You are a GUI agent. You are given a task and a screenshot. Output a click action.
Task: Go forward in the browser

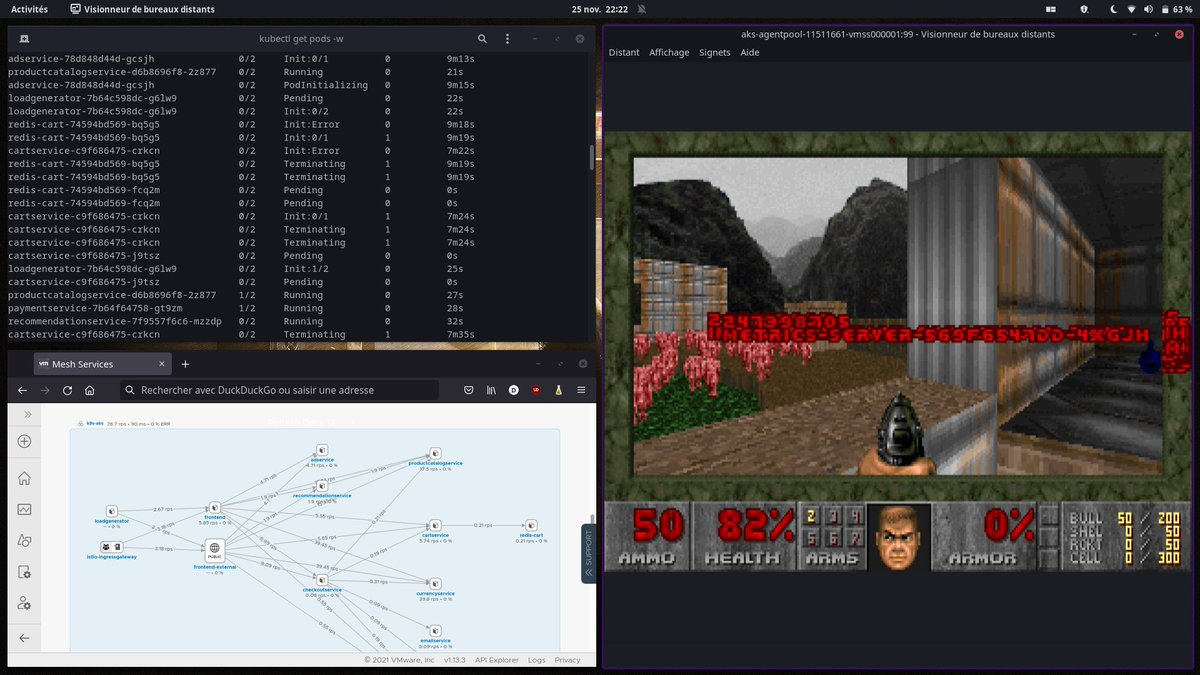tap(44, 390)
